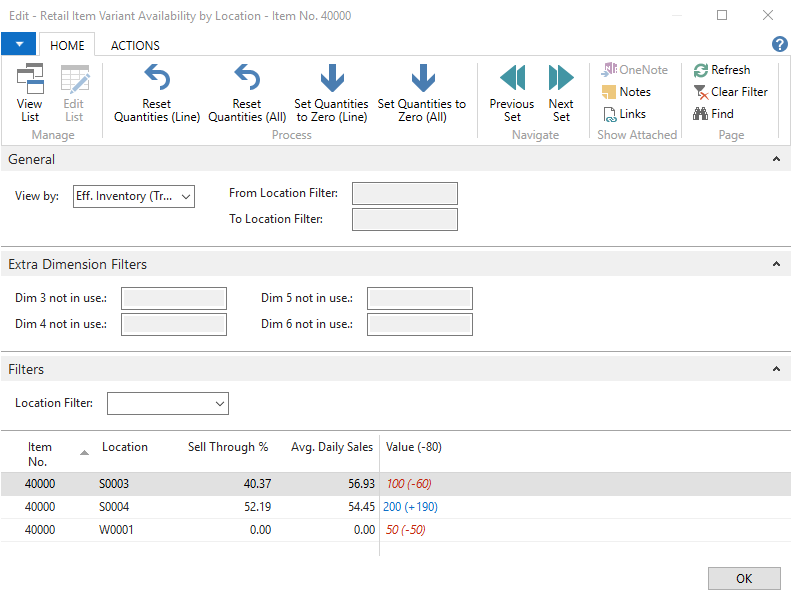Click the Location column header
This screenshot has height=601, width=792.
coord(125,447)
